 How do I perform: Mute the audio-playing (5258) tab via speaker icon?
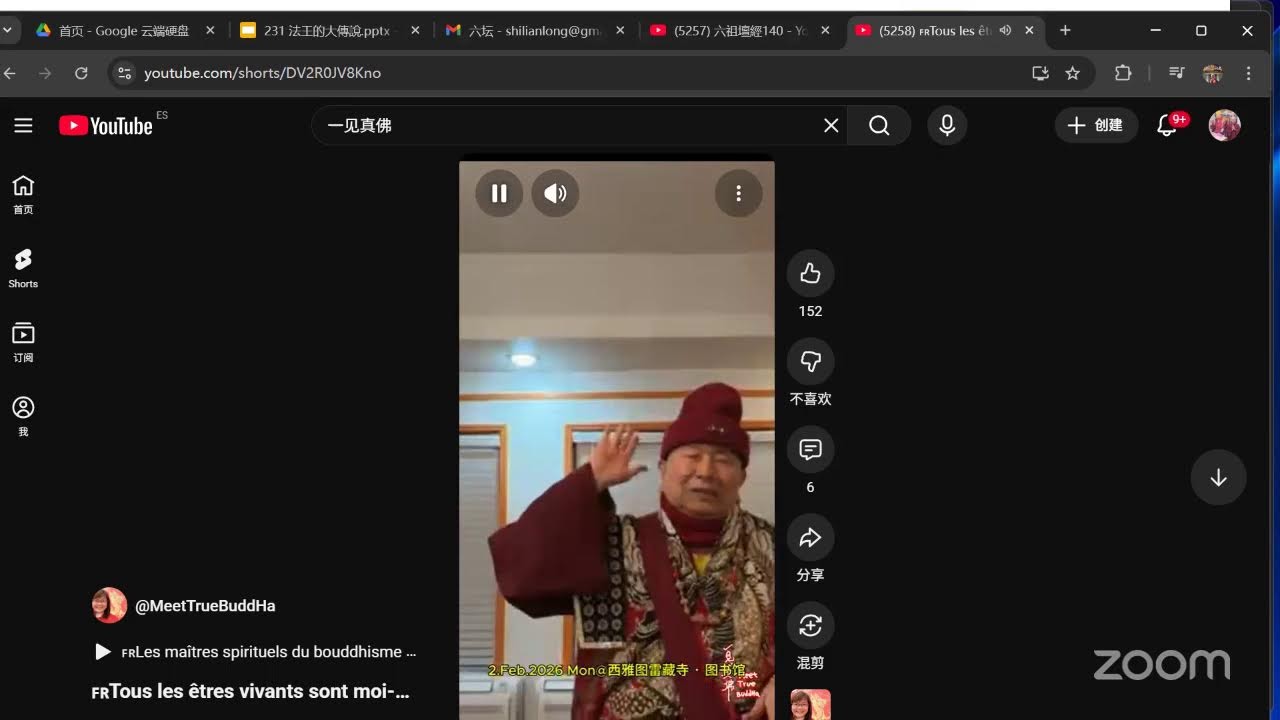pyautogui.click(x=1005, y=31)
